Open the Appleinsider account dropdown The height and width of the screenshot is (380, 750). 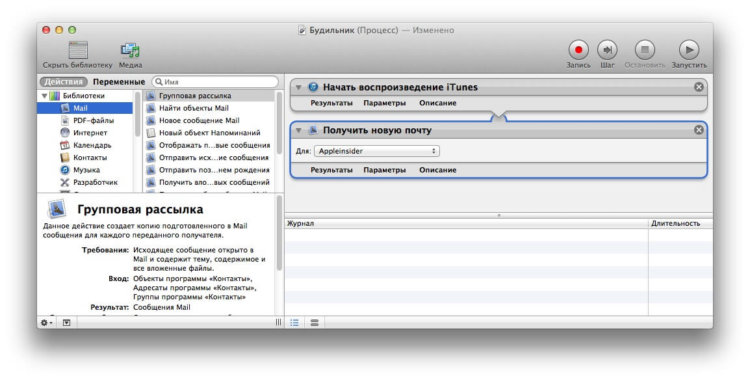(377, 151)
